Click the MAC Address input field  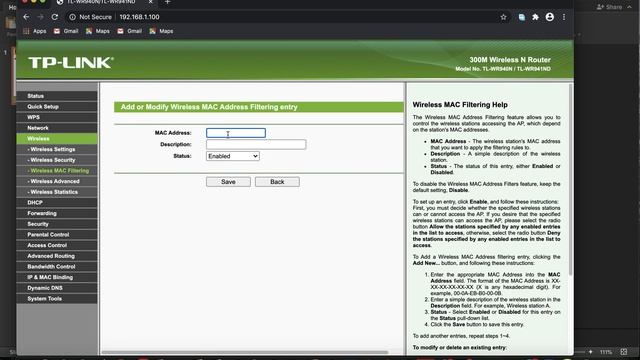coord(236,133)
